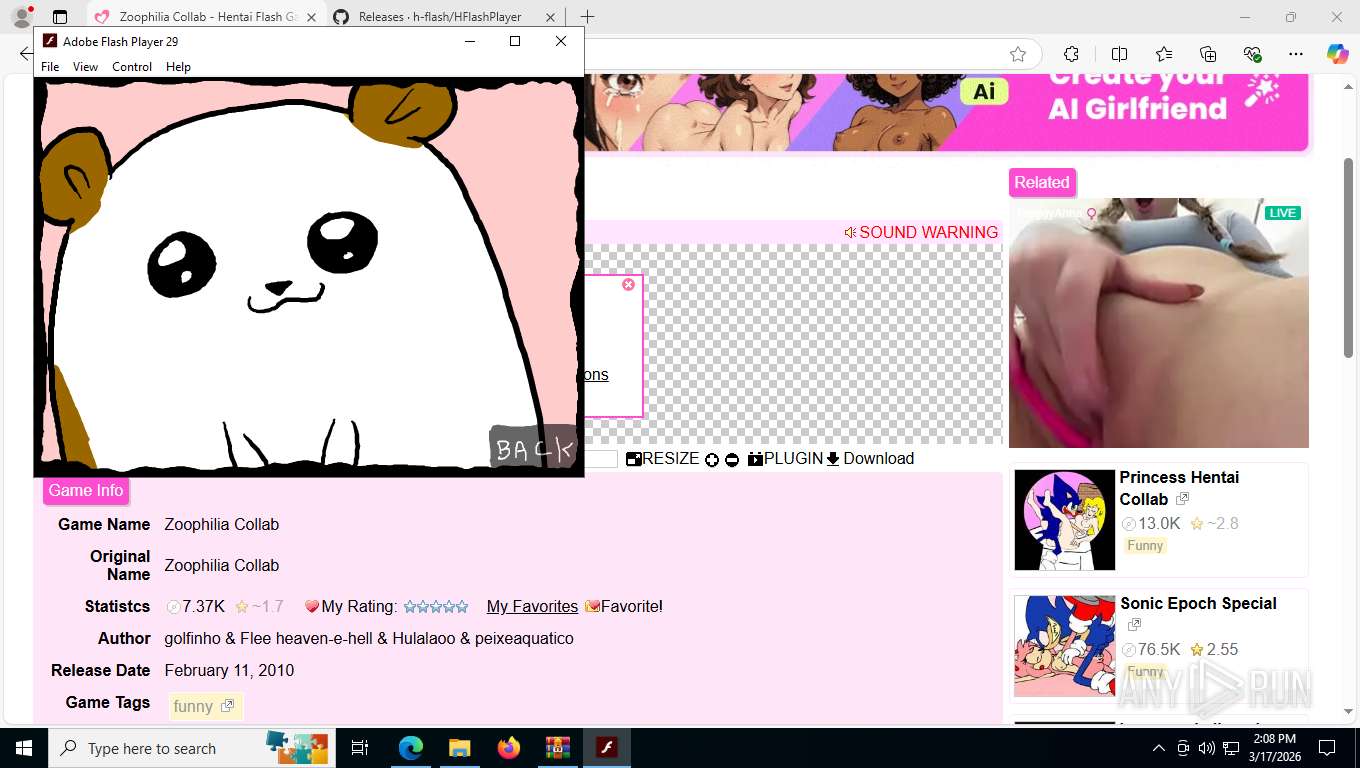Open File Explorer from the taskbar
The height and width of the screenshot is (768, 1360).
(459, 748)
